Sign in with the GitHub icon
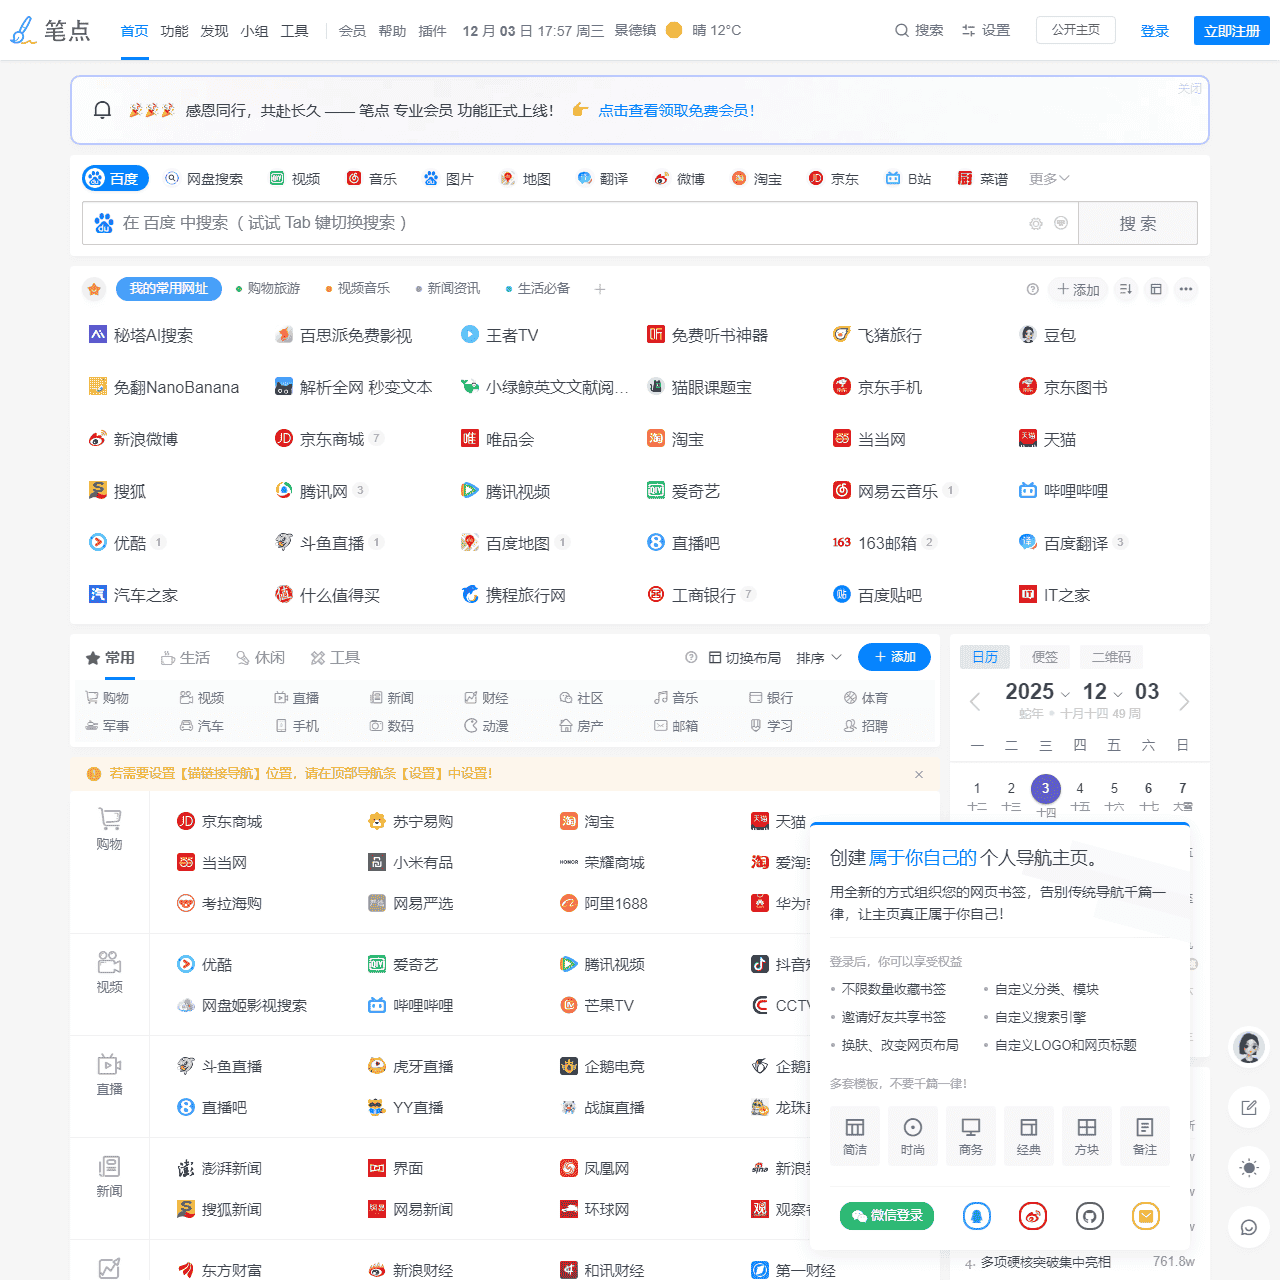This screenshot has height=1280, width=1280. (x=1090, y=1216)
